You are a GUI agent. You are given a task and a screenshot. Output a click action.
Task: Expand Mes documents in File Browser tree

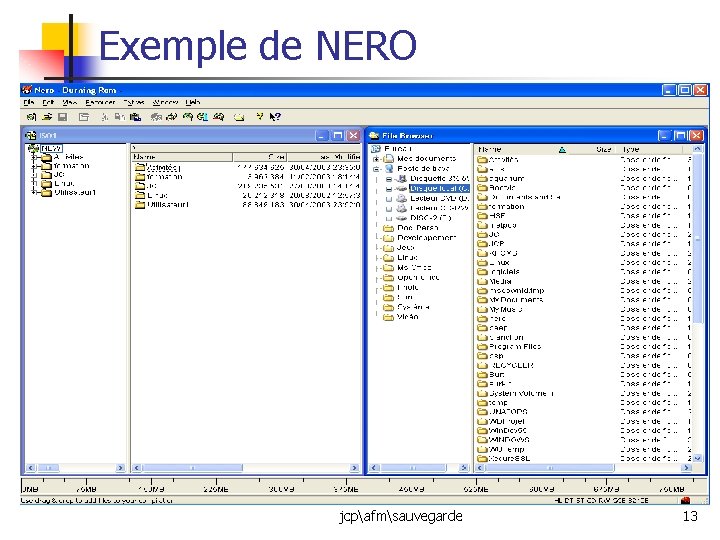377,159
